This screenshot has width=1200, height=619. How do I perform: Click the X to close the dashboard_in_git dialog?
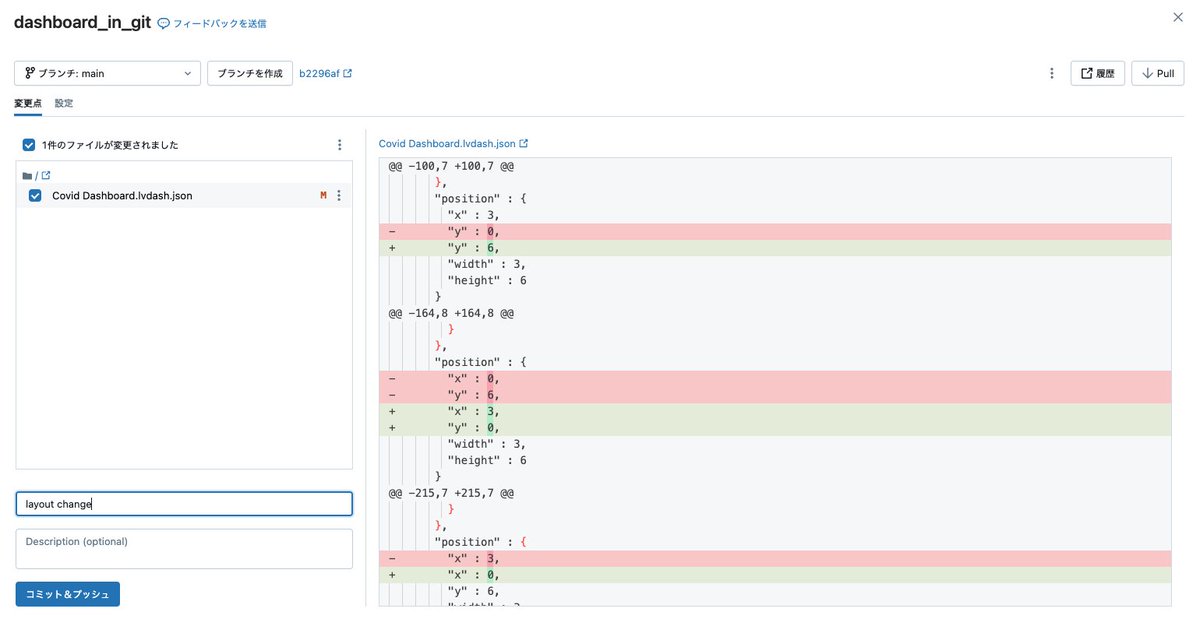point(1178,17)
